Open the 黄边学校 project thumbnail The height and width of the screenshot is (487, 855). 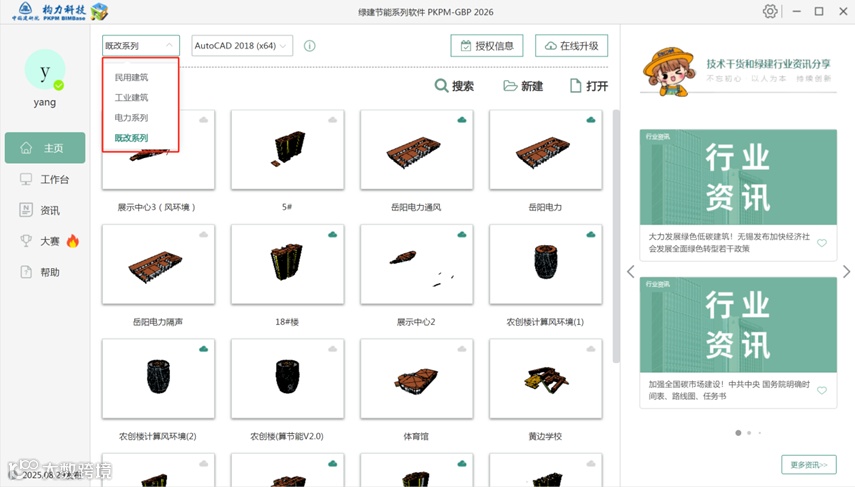pos(546,379)
